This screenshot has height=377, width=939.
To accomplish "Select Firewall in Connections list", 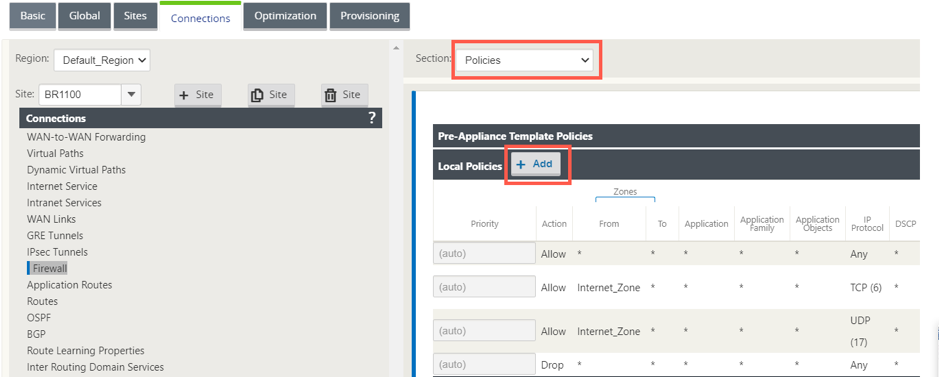I will 50,269.
